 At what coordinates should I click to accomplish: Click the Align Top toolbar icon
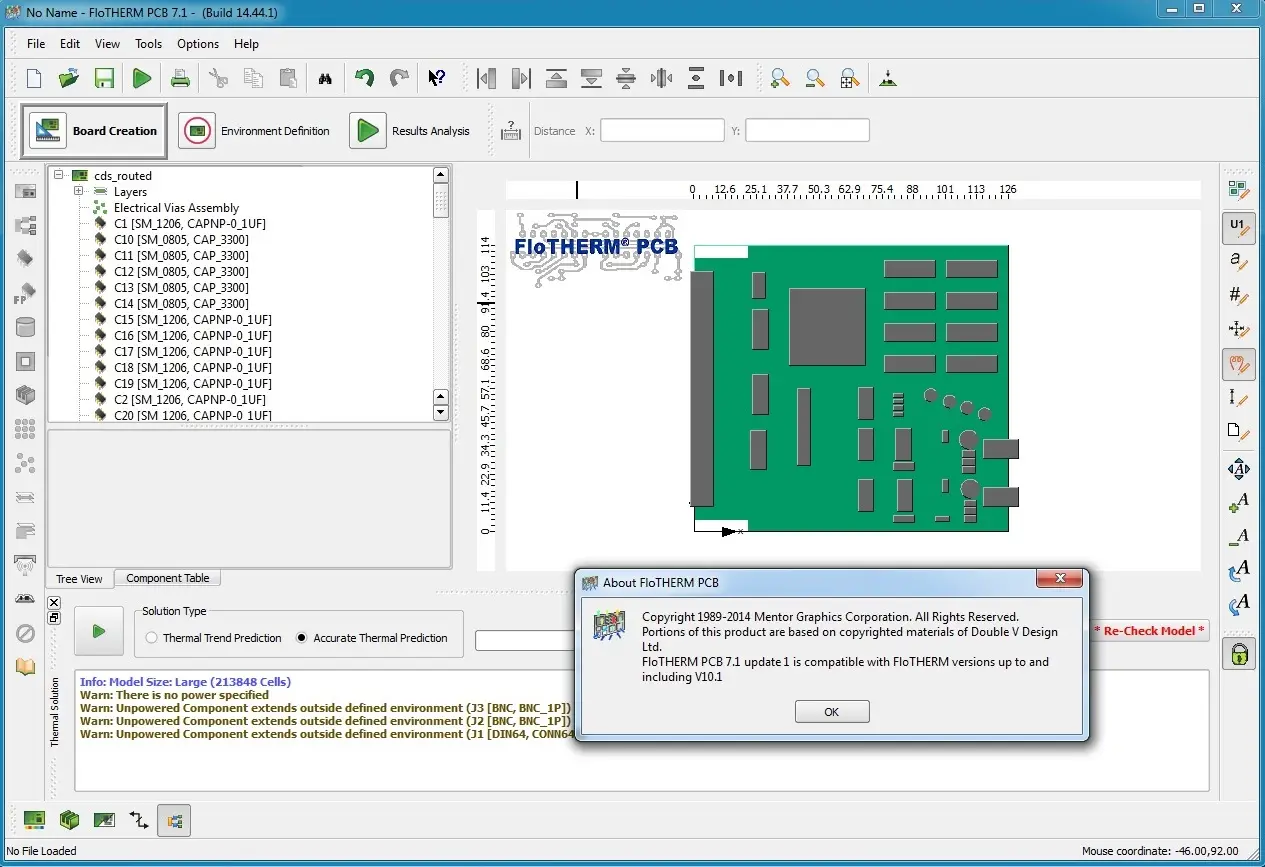point(556,78)
